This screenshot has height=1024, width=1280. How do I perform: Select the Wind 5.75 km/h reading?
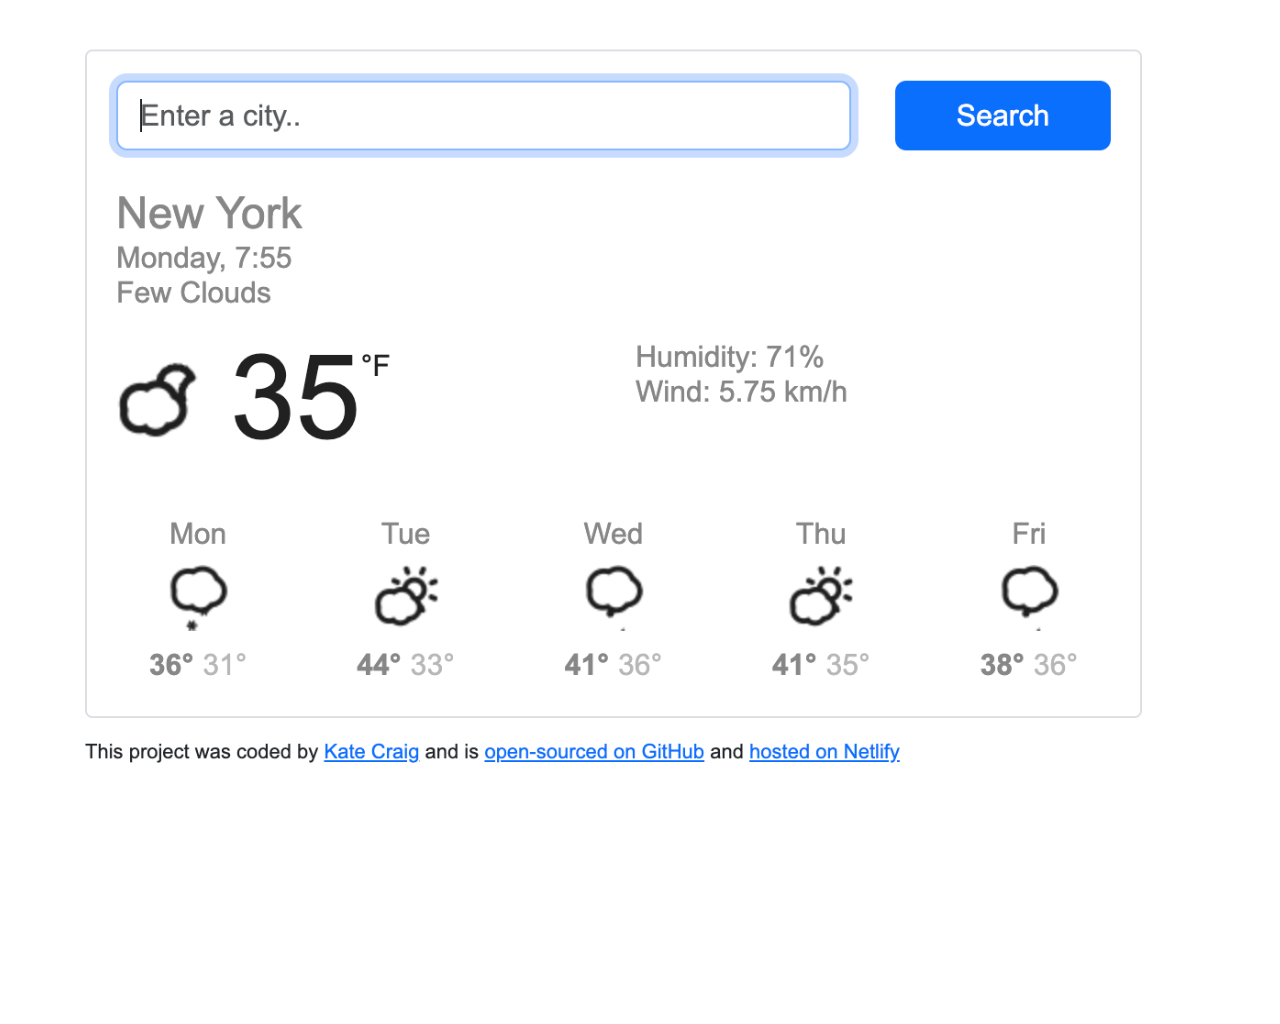pos(740,391)
